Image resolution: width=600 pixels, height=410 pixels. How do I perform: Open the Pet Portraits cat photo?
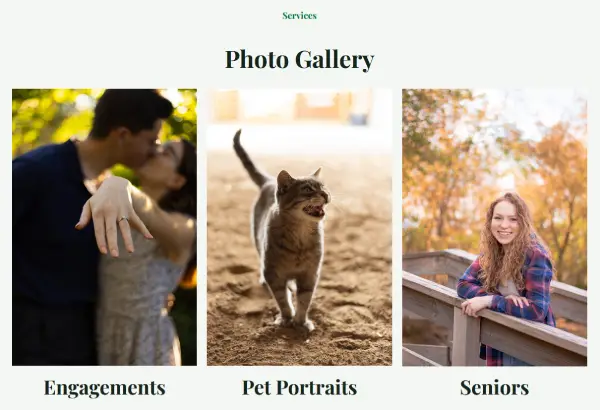299,227
